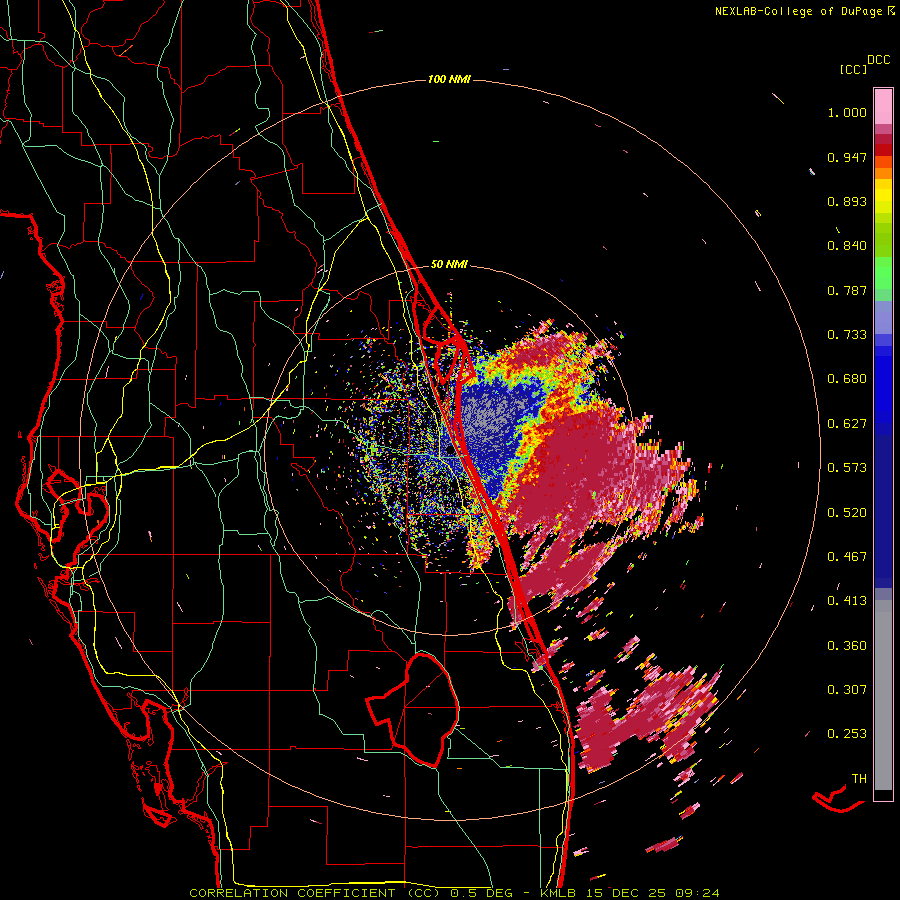Click the pink top segment of the colorbar
Image resolution: width=900 pixels, height=900 pixels.
(883, 106)
